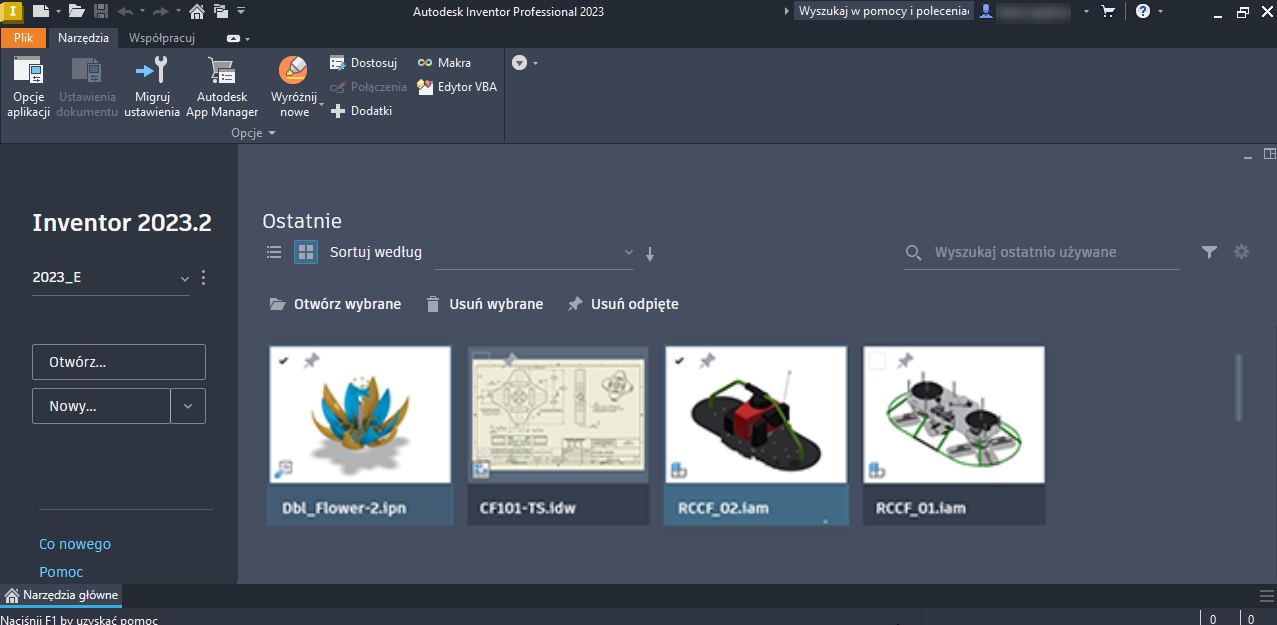Open the RCCF_01.iam assembly thumbnail

point(954,416)
